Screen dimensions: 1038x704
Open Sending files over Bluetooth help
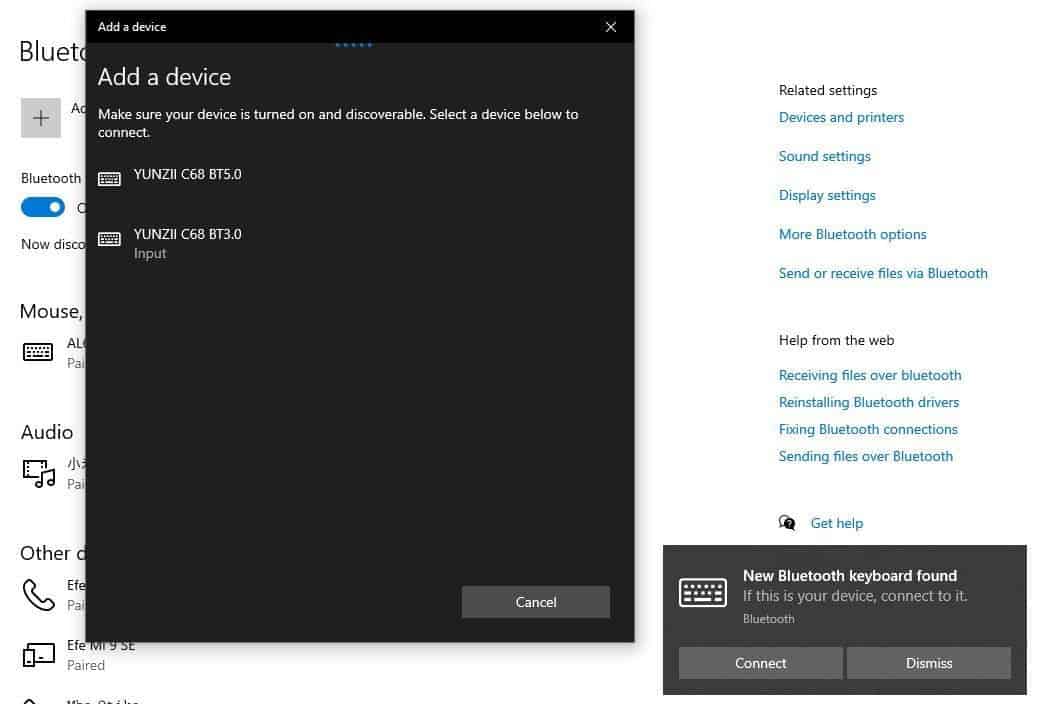(x=866, y=456)
